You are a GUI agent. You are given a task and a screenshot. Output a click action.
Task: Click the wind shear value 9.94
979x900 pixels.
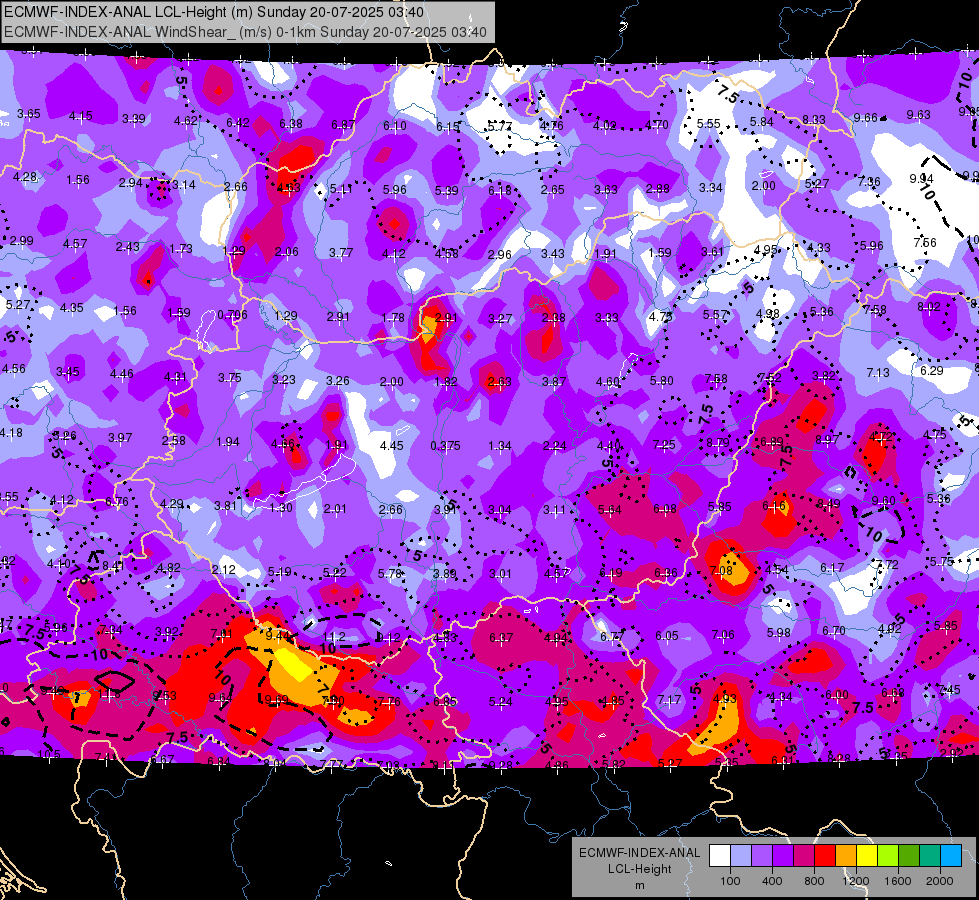coord(922,179)
